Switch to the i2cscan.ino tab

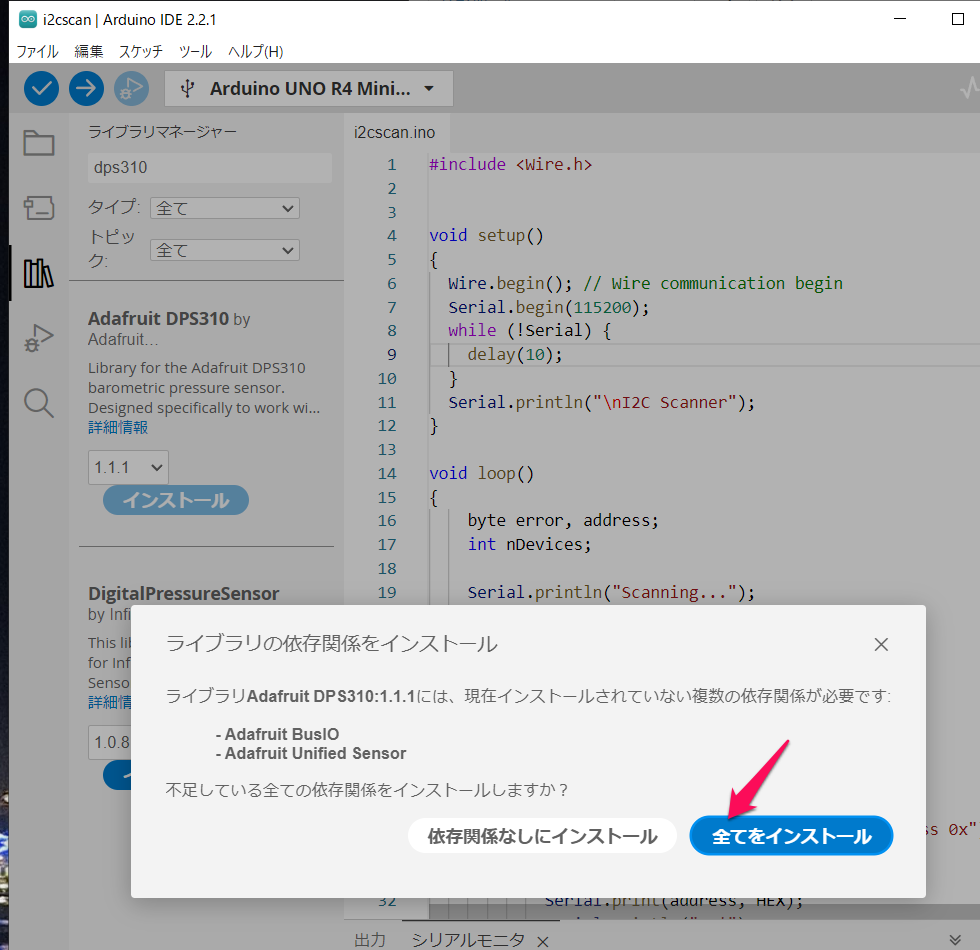pos(395,132)
